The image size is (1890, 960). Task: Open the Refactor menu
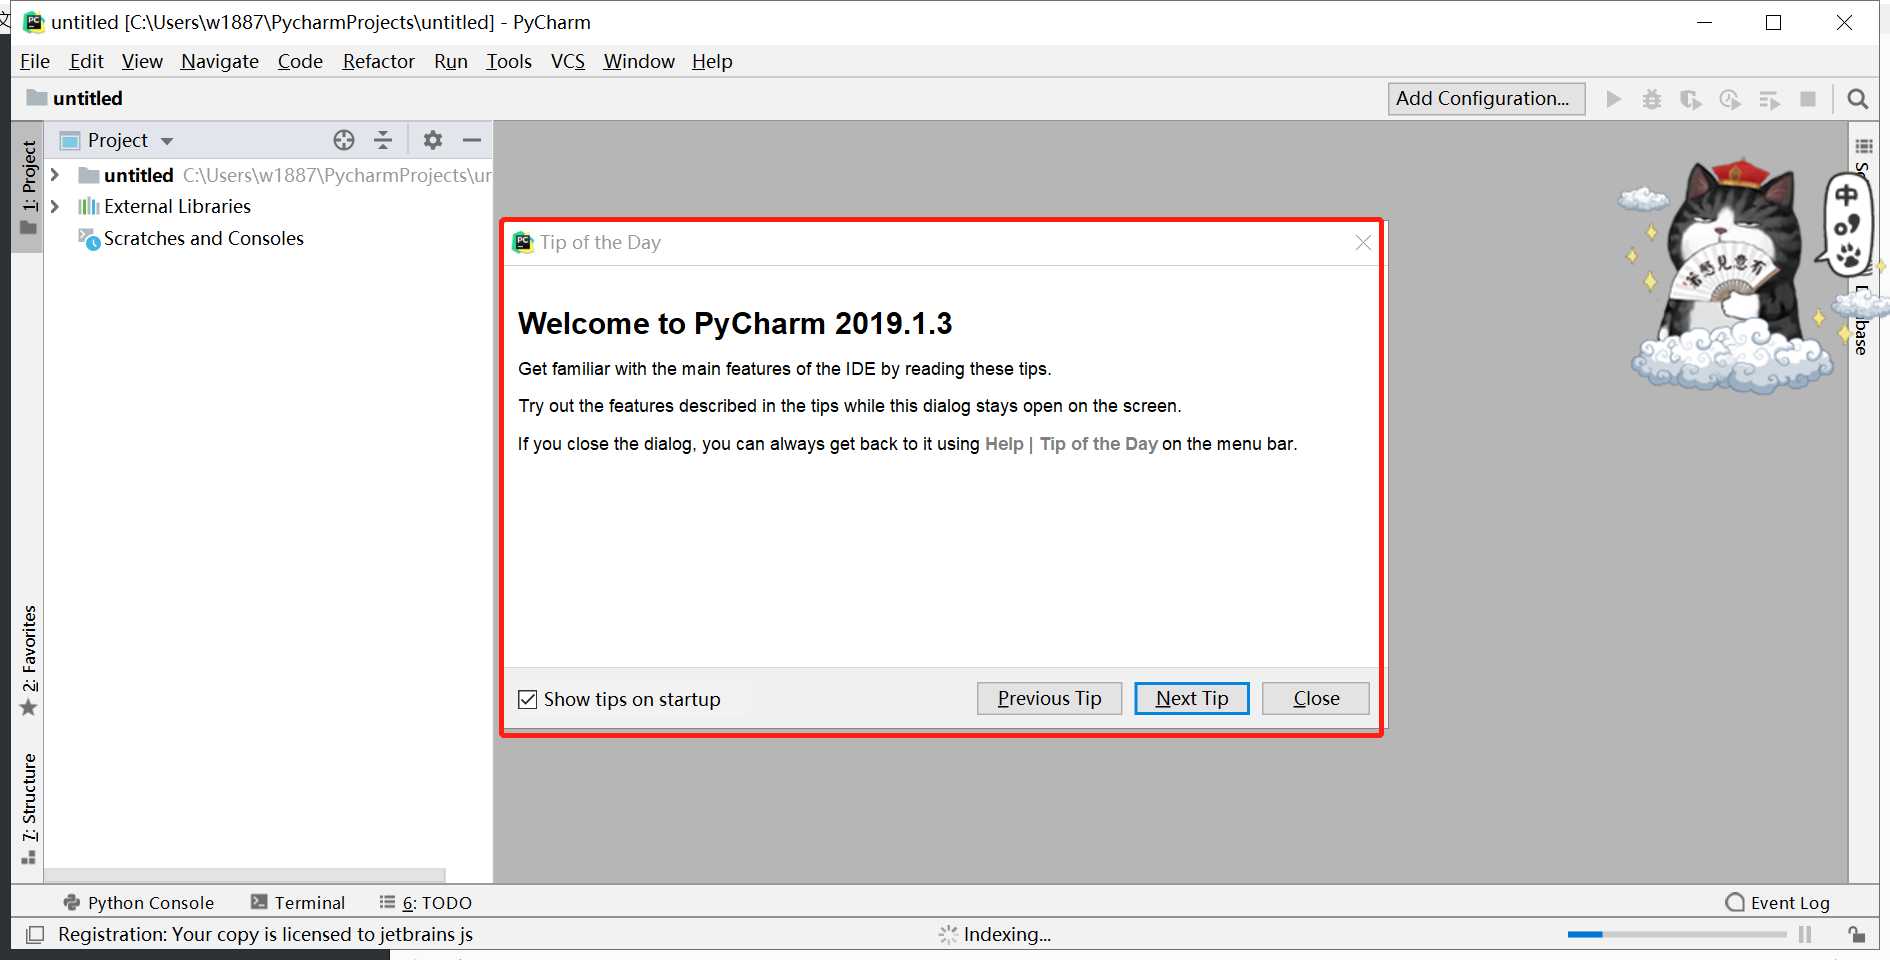[378, 61]
